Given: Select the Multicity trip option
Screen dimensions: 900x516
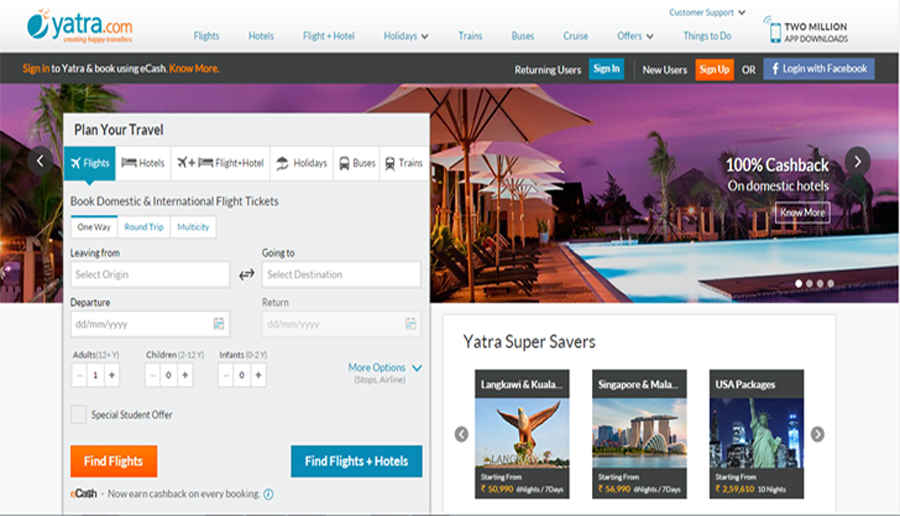Looking at the screenshot, I should pos(193,227).
